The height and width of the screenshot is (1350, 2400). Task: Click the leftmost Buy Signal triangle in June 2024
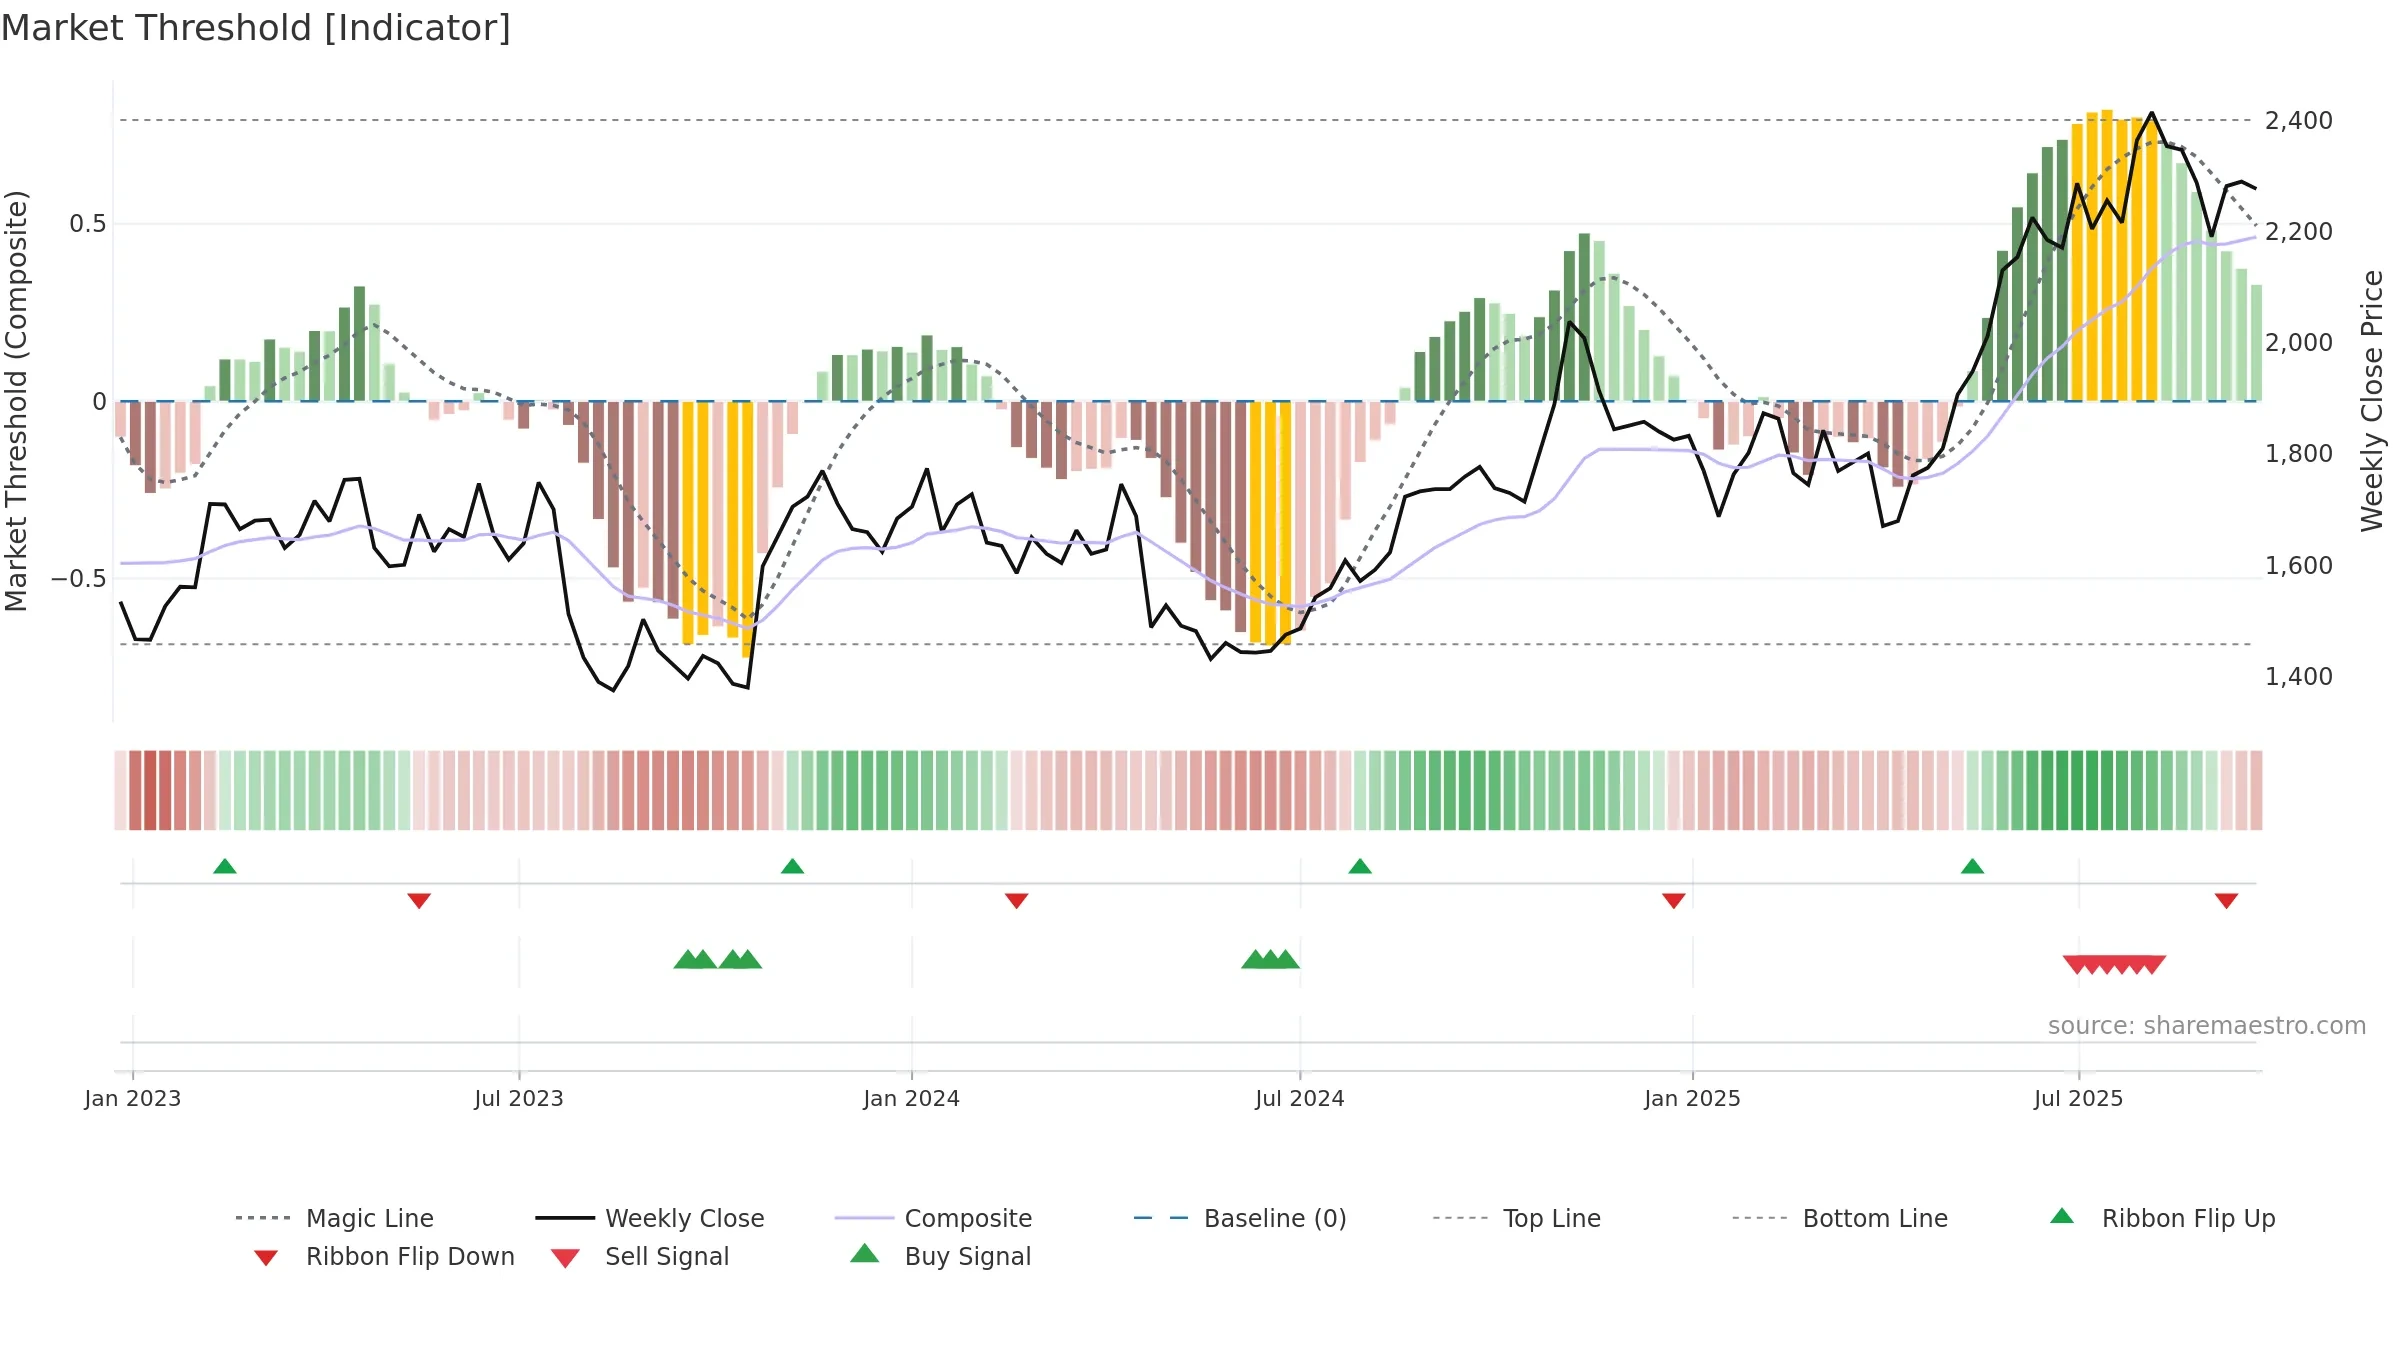click(x=1254, y=960)
